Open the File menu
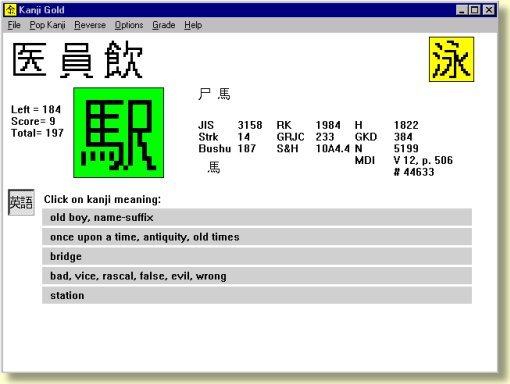The height and width of the screenshot is (384, 510). tap(14, 25)
